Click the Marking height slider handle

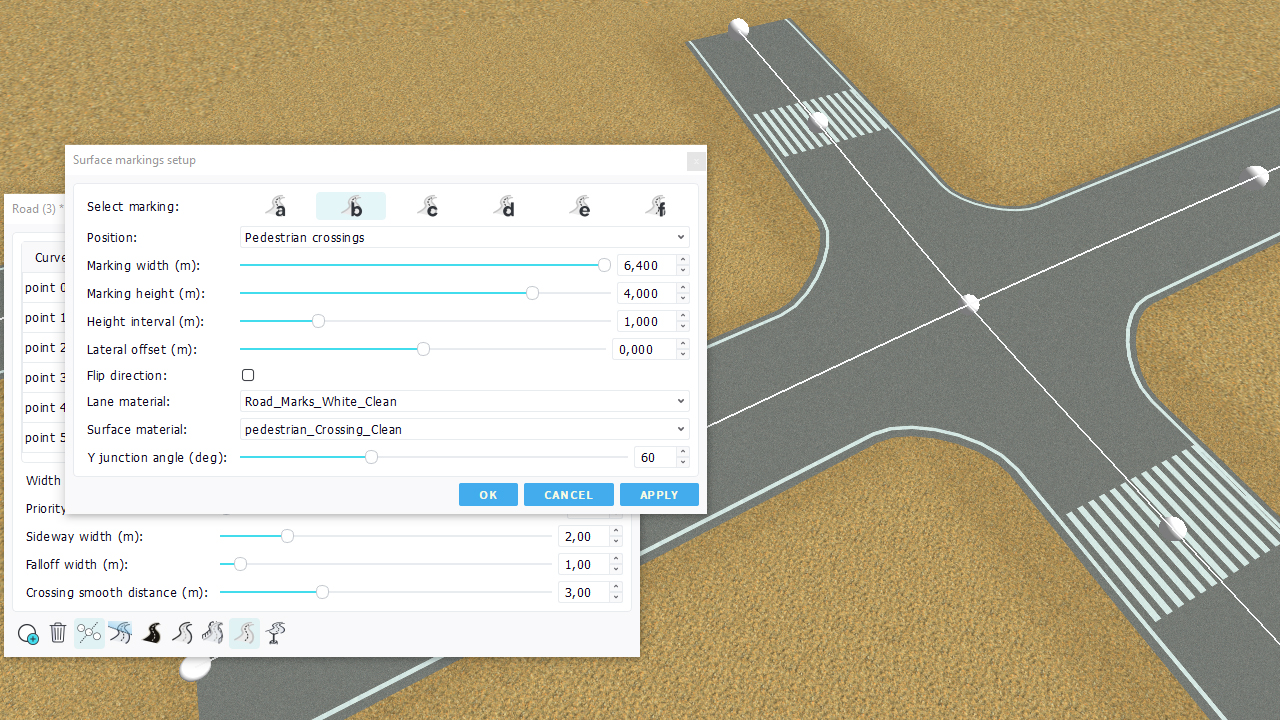[532, 293]
